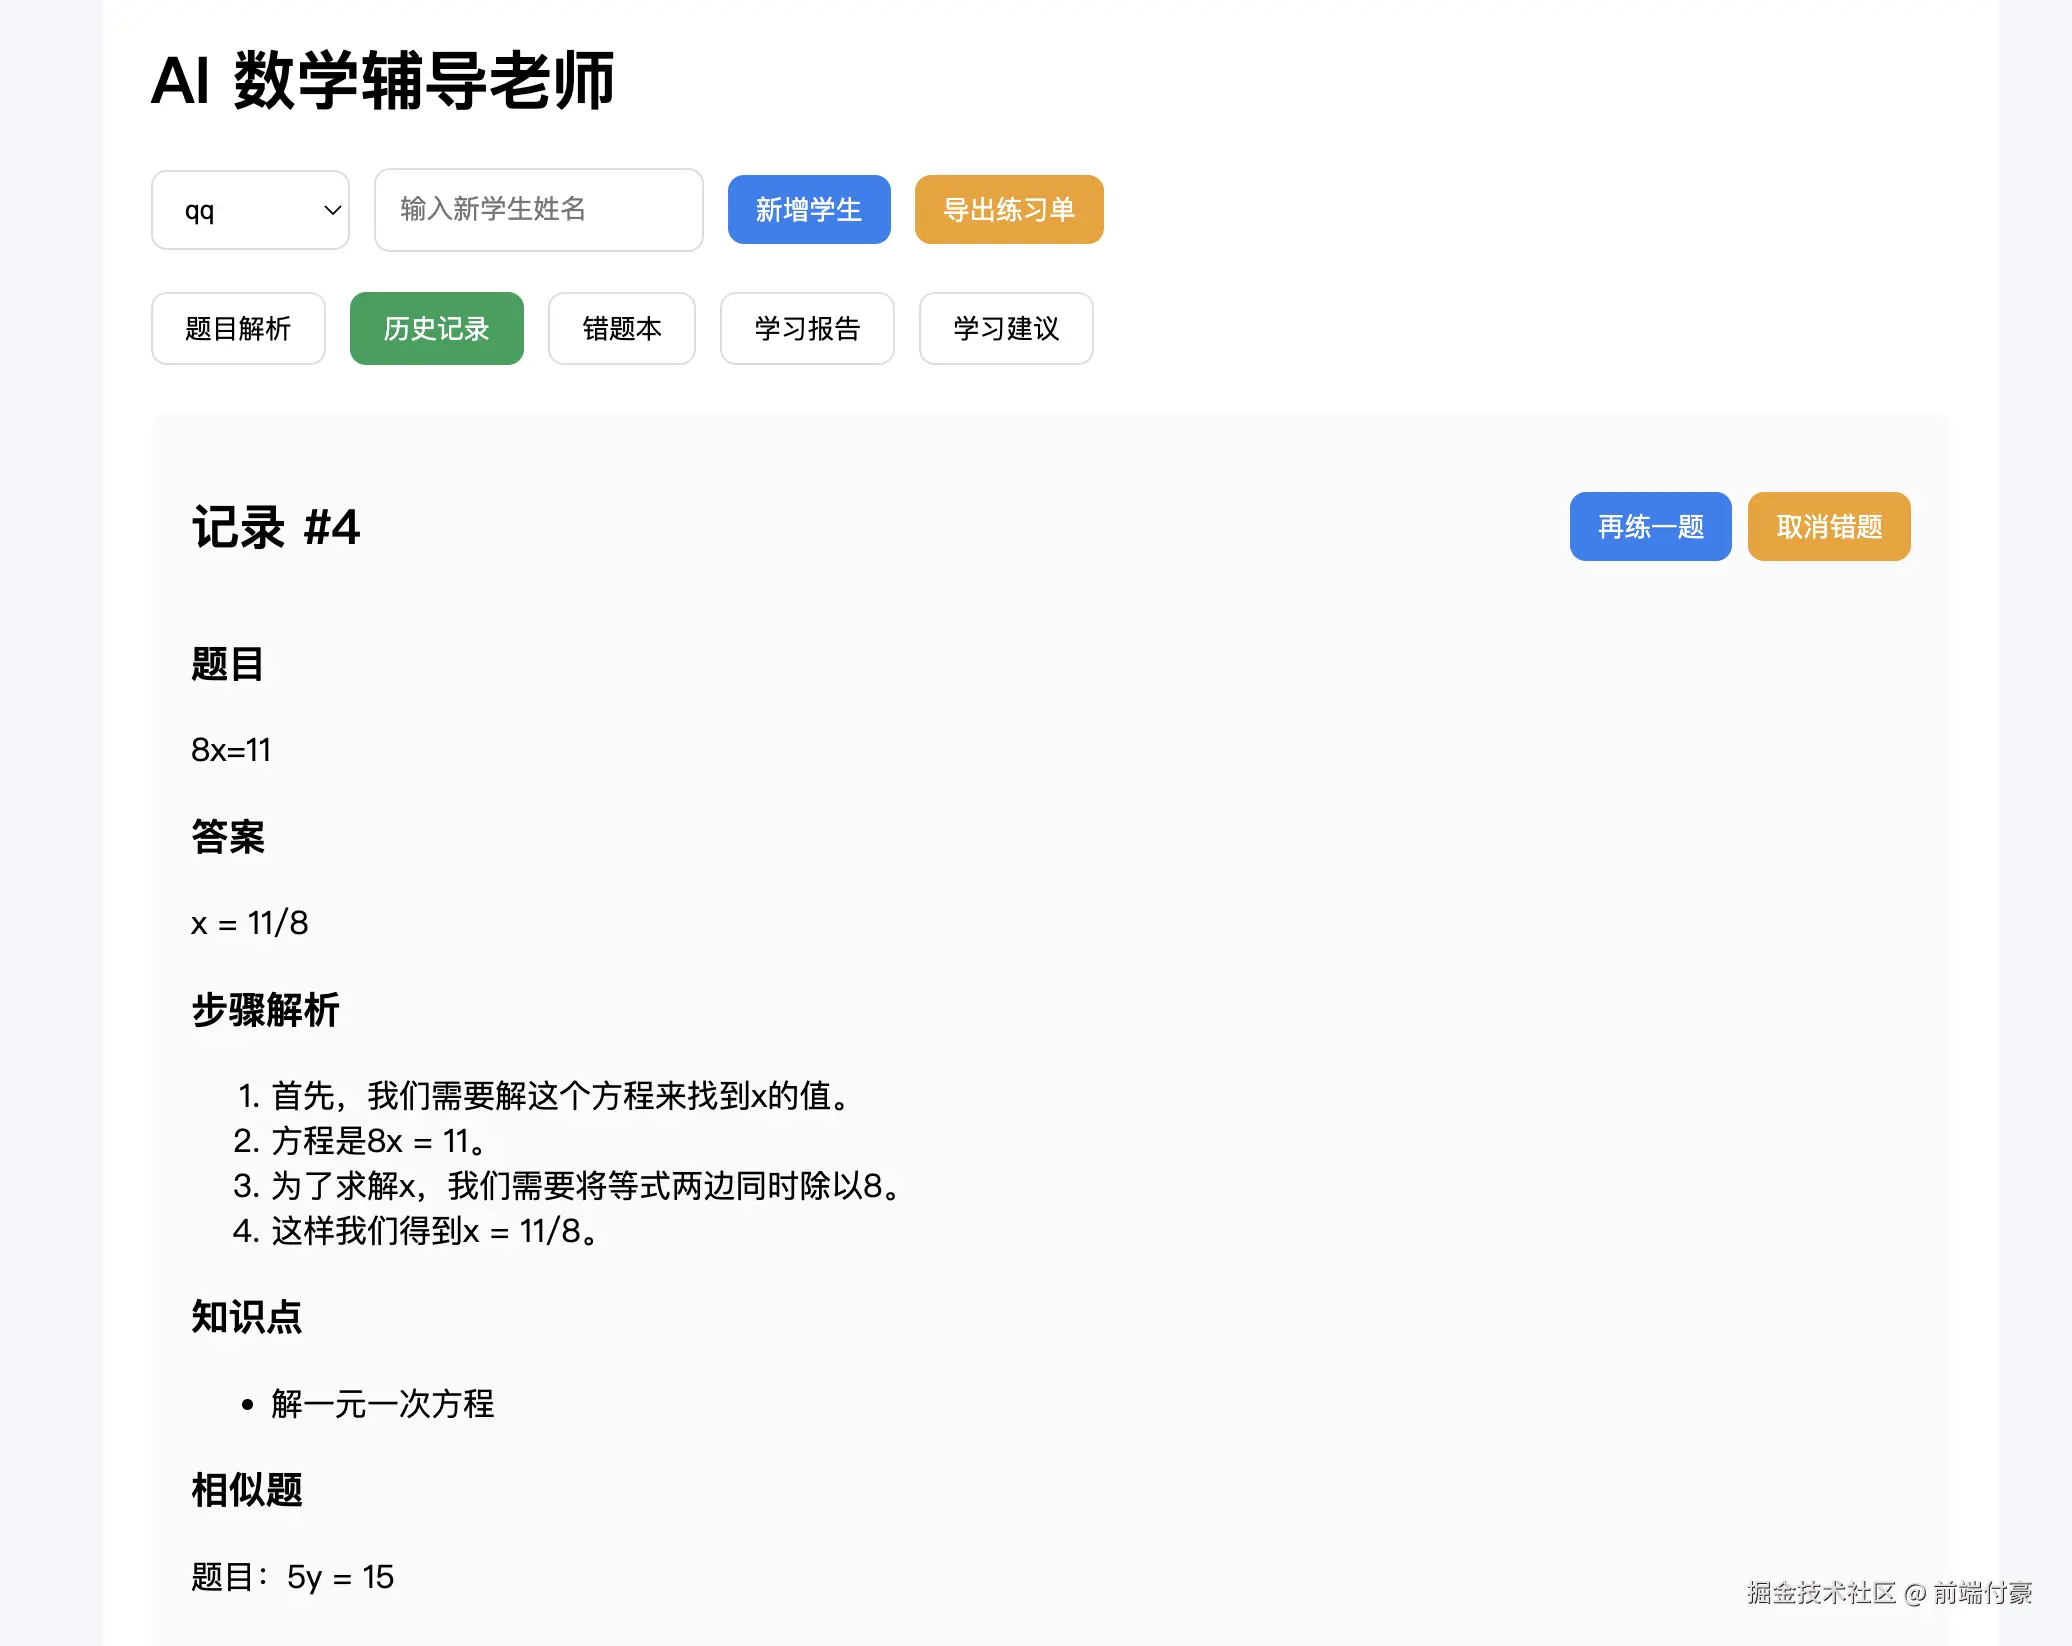The width and height of the screenshot is (2072, 1646).
Task: Click the answer x = 11/8
Action: [249, 923]
